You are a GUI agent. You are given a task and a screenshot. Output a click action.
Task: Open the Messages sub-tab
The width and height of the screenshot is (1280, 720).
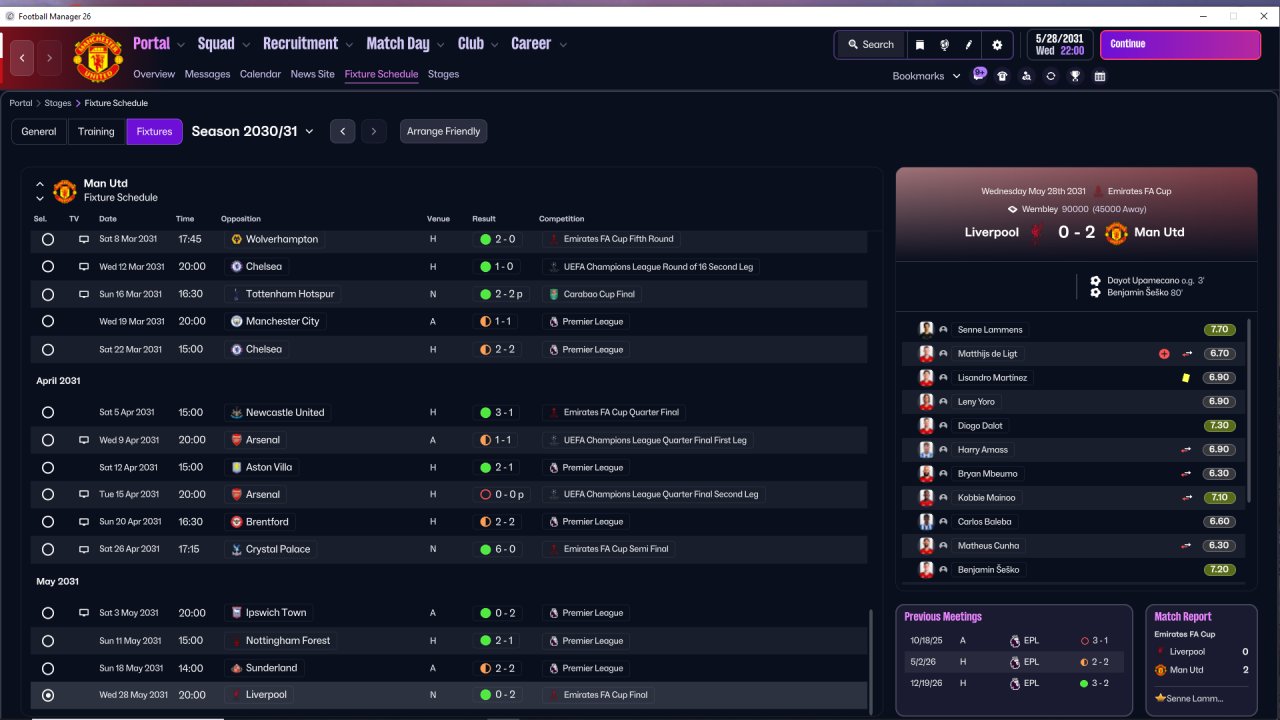point(207,74)
